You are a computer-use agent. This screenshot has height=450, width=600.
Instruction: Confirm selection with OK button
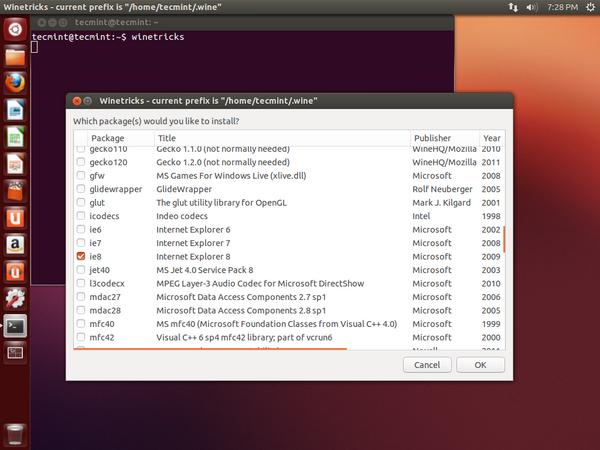[480, 365]
